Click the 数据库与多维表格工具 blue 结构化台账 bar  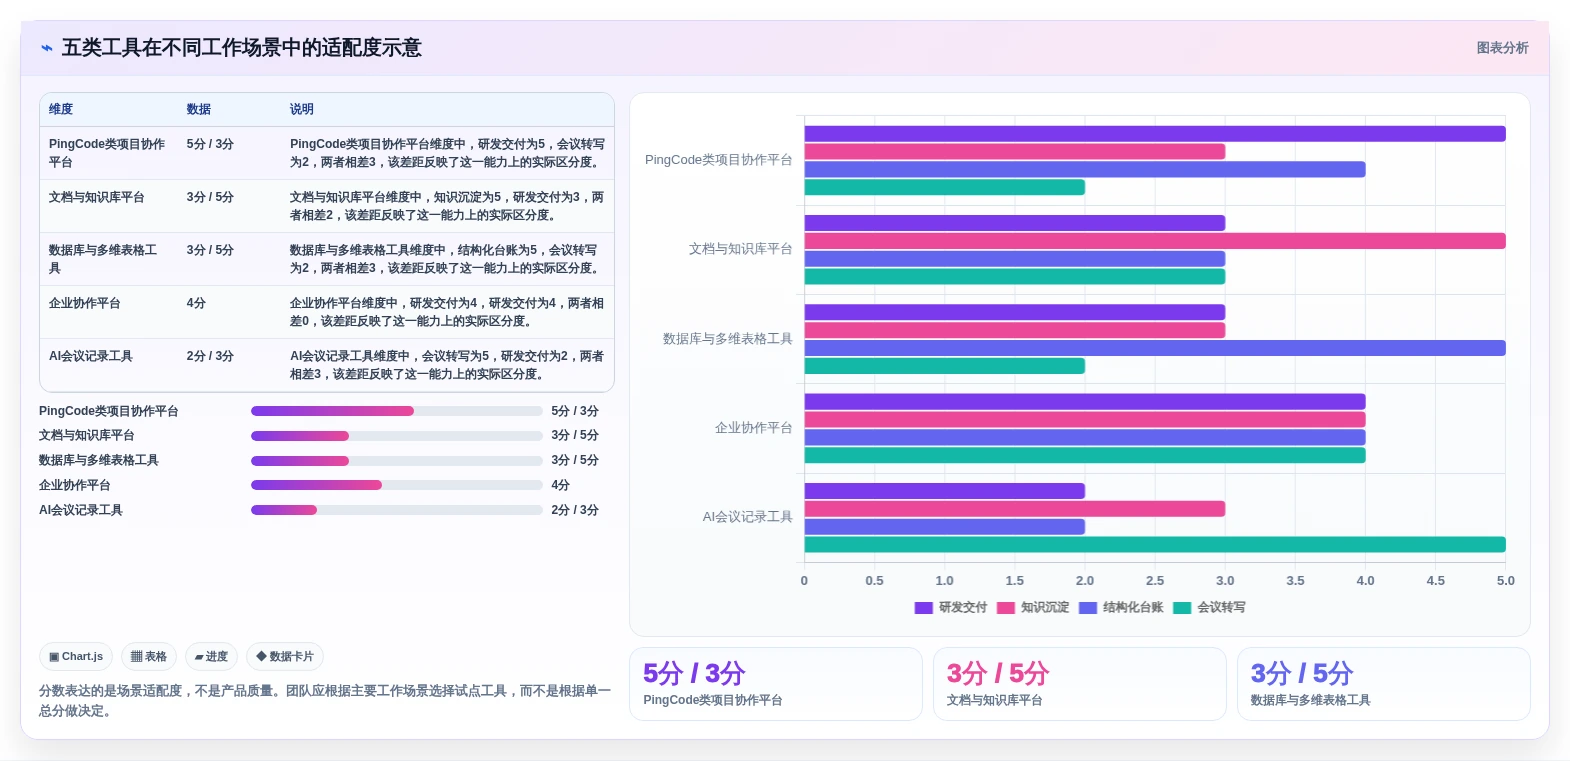pyautogui.click(x=1155, y=348)
